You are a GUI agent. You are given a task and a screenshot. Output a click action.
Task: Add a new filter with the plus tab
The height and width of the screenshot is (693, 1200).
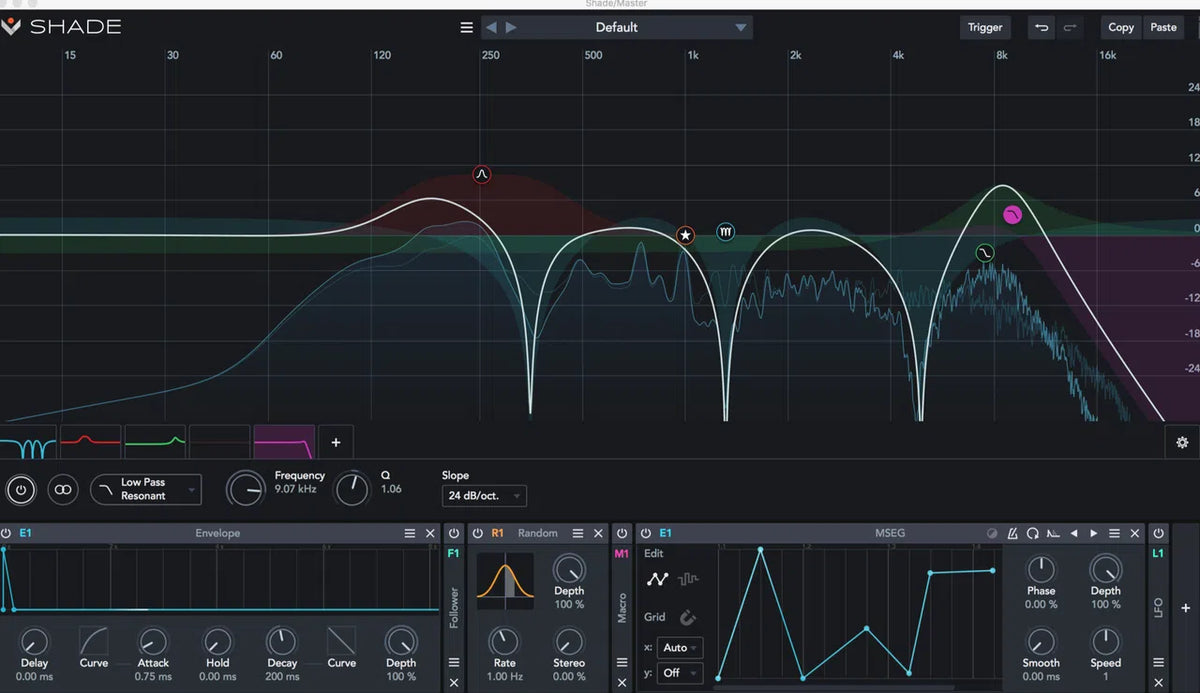point(336,442)
